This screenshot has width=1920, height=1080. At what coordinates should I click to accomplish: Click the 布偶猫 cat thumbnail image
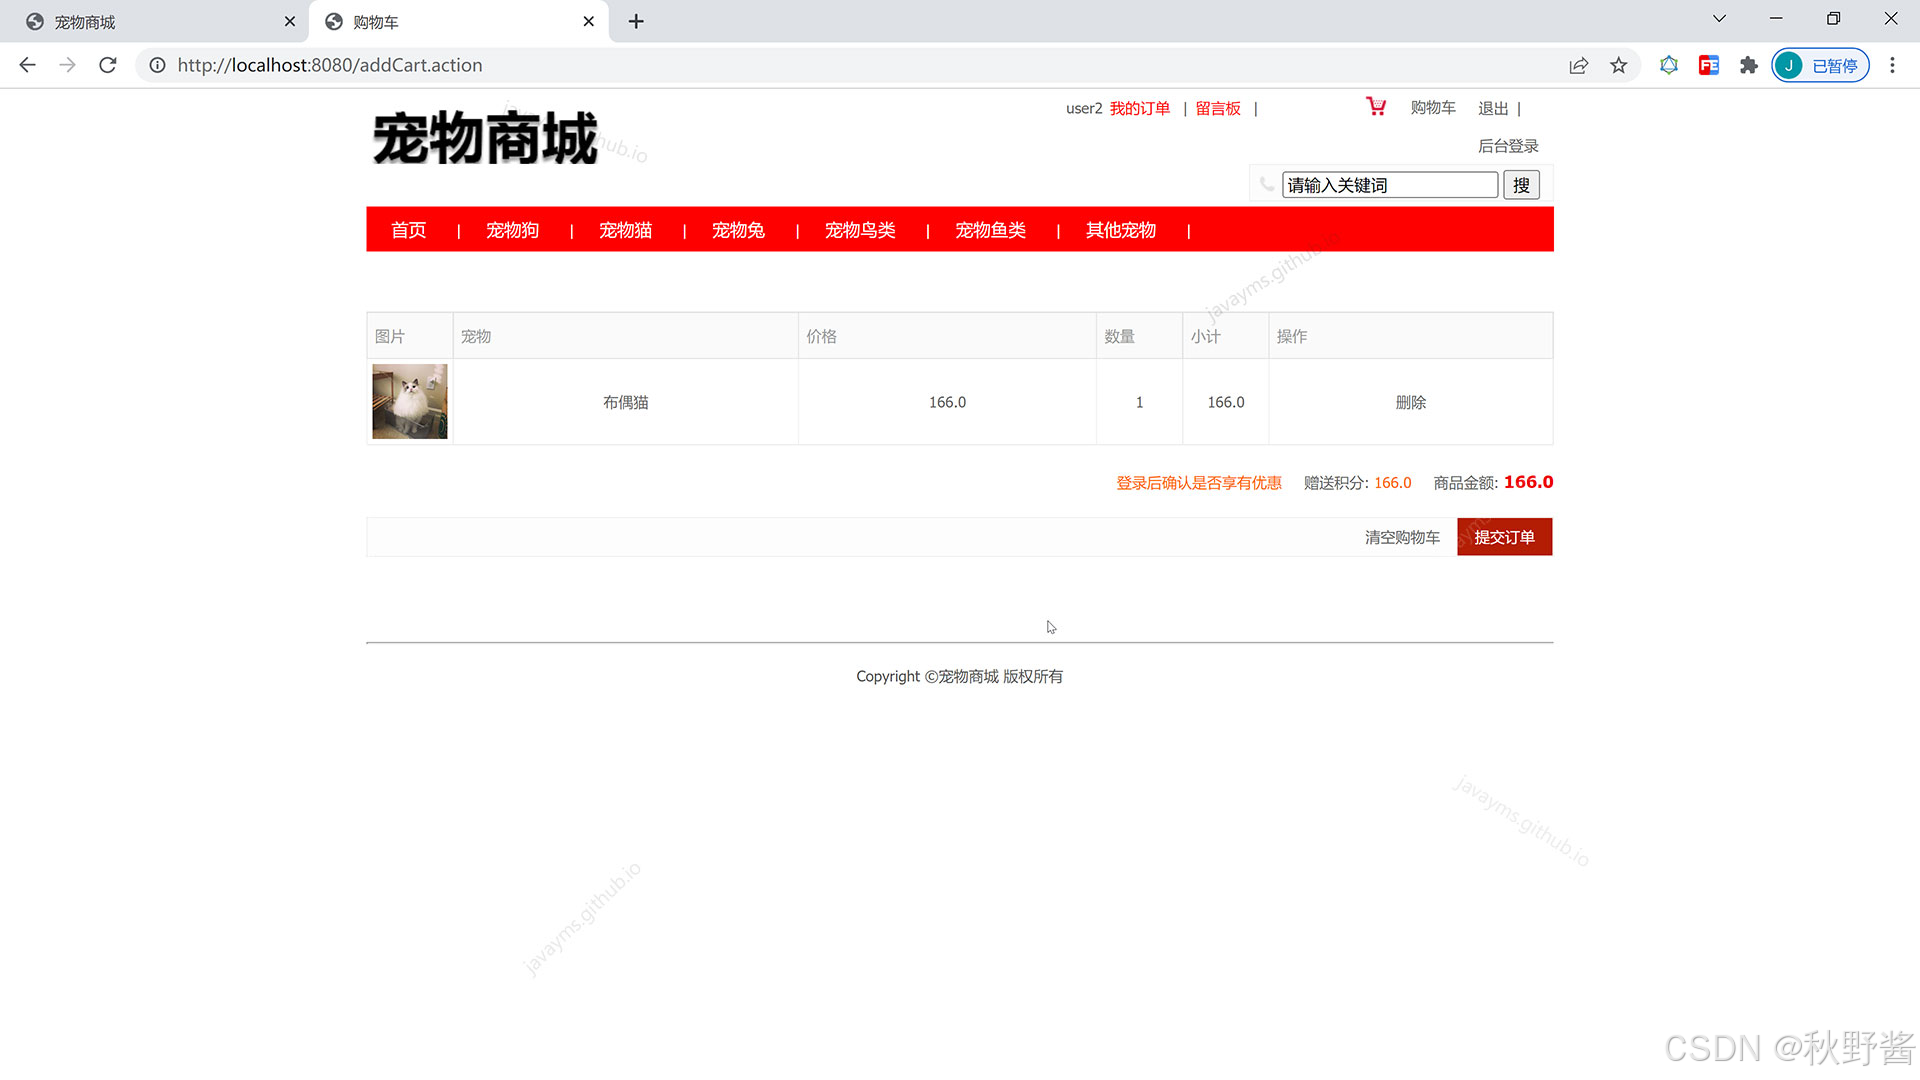(410, 401)
